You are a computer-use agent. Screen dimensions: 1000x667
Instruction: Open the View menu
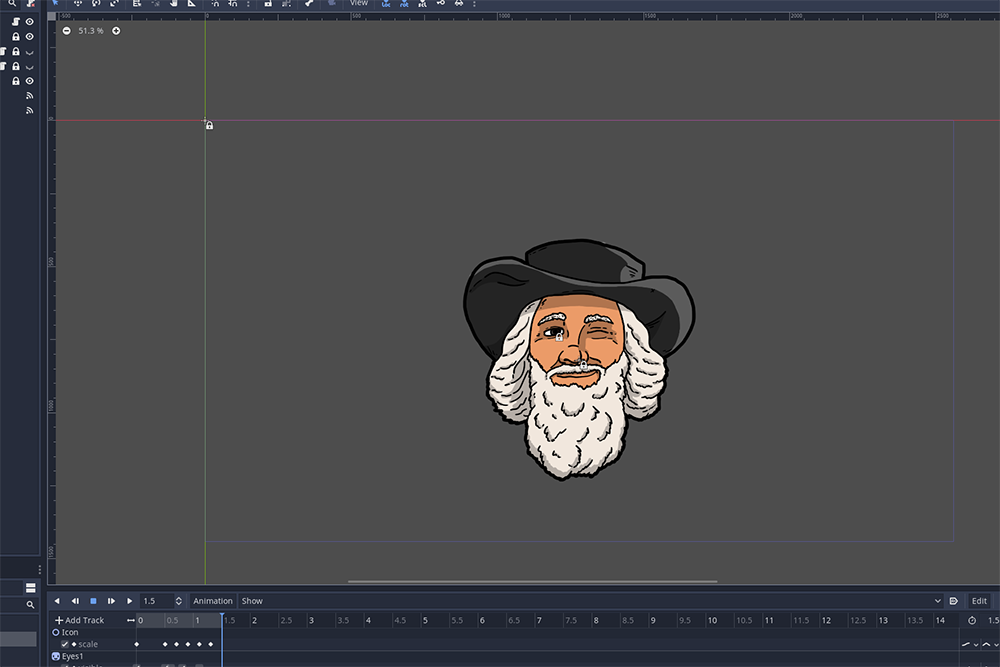pyautogui.click(x=359, y=3)
